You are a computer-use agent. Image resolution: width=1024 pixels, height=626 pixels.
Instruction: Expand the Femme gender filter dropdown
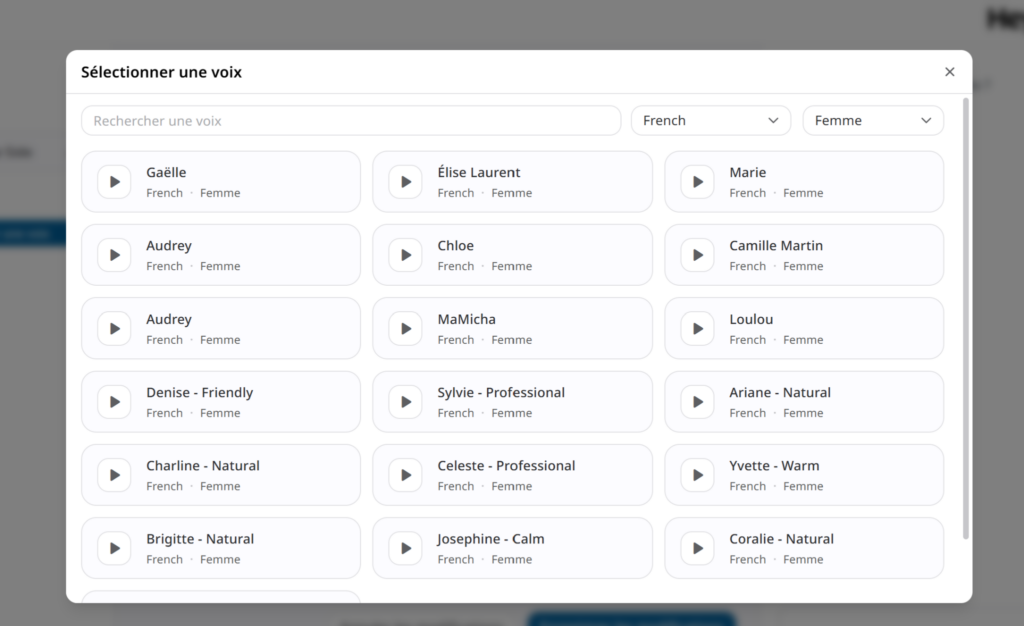tap(872, 121)
